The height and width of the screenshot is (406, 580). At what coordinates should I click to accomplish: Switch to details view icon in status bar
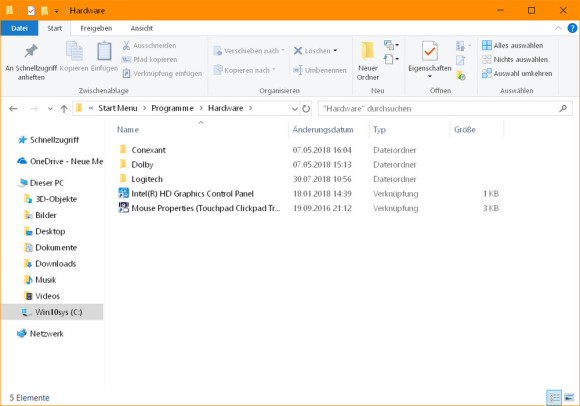pos(554,398)
